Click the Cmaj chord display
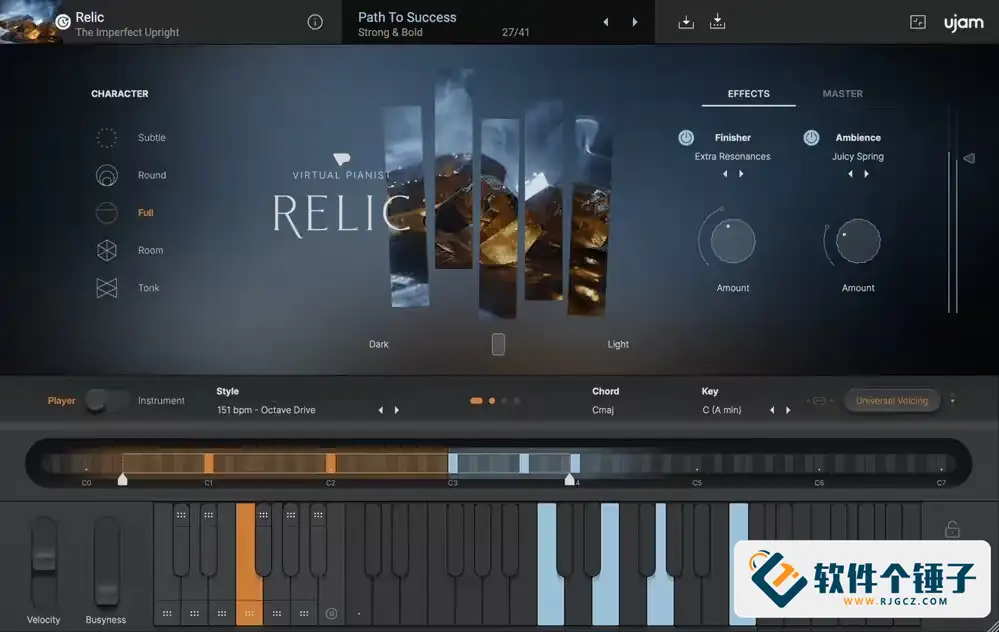 point(603,410)
